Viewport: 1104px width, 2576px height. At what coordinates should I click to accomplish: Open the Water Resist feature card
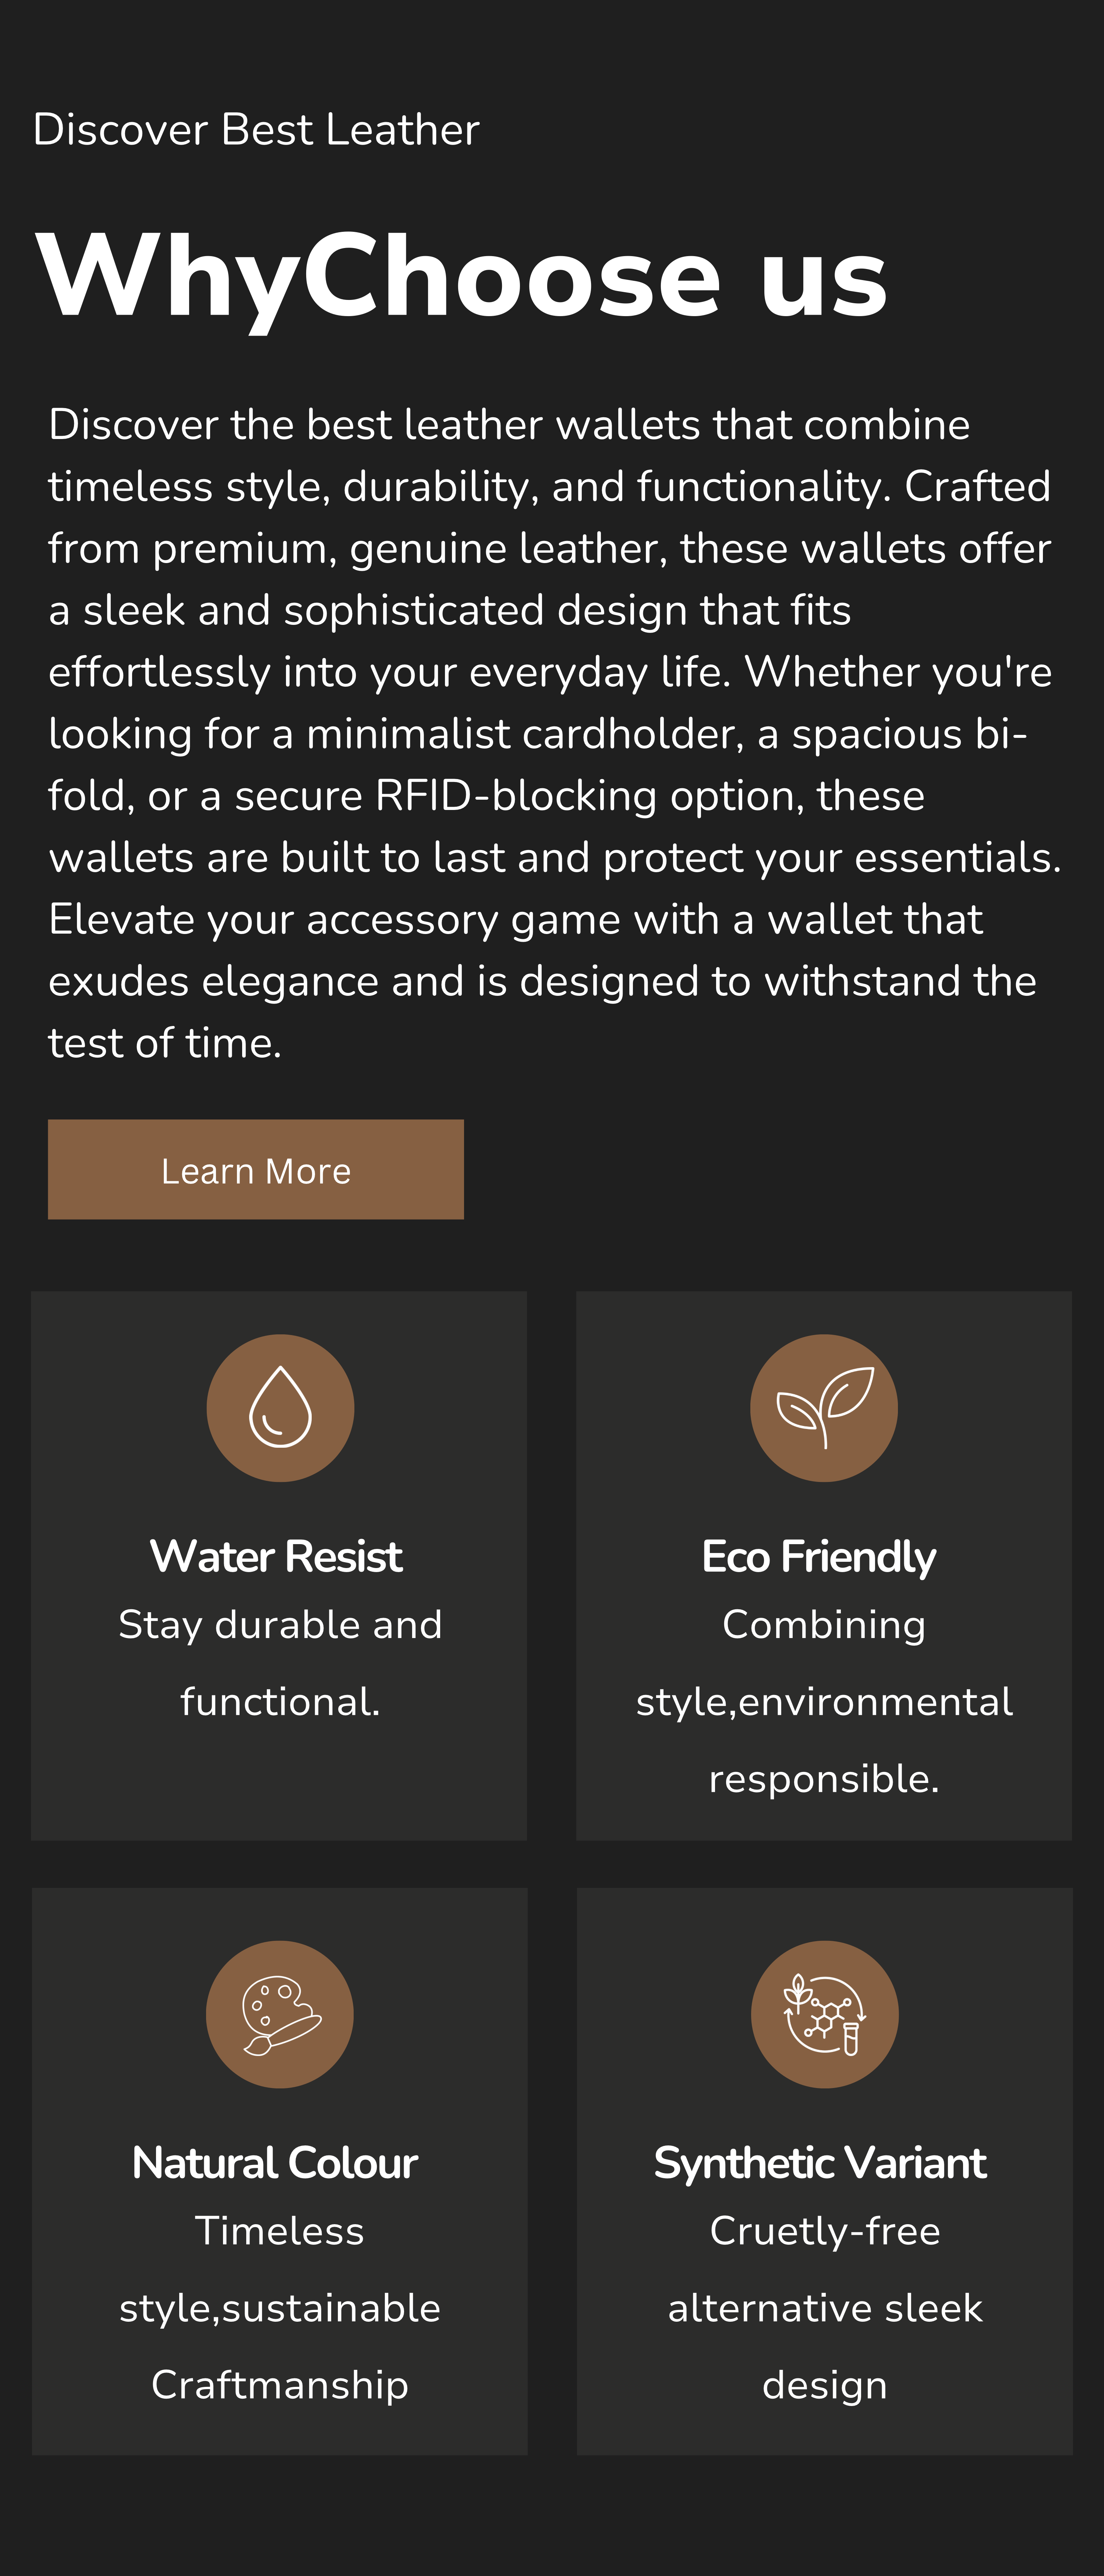point(279,1565)
